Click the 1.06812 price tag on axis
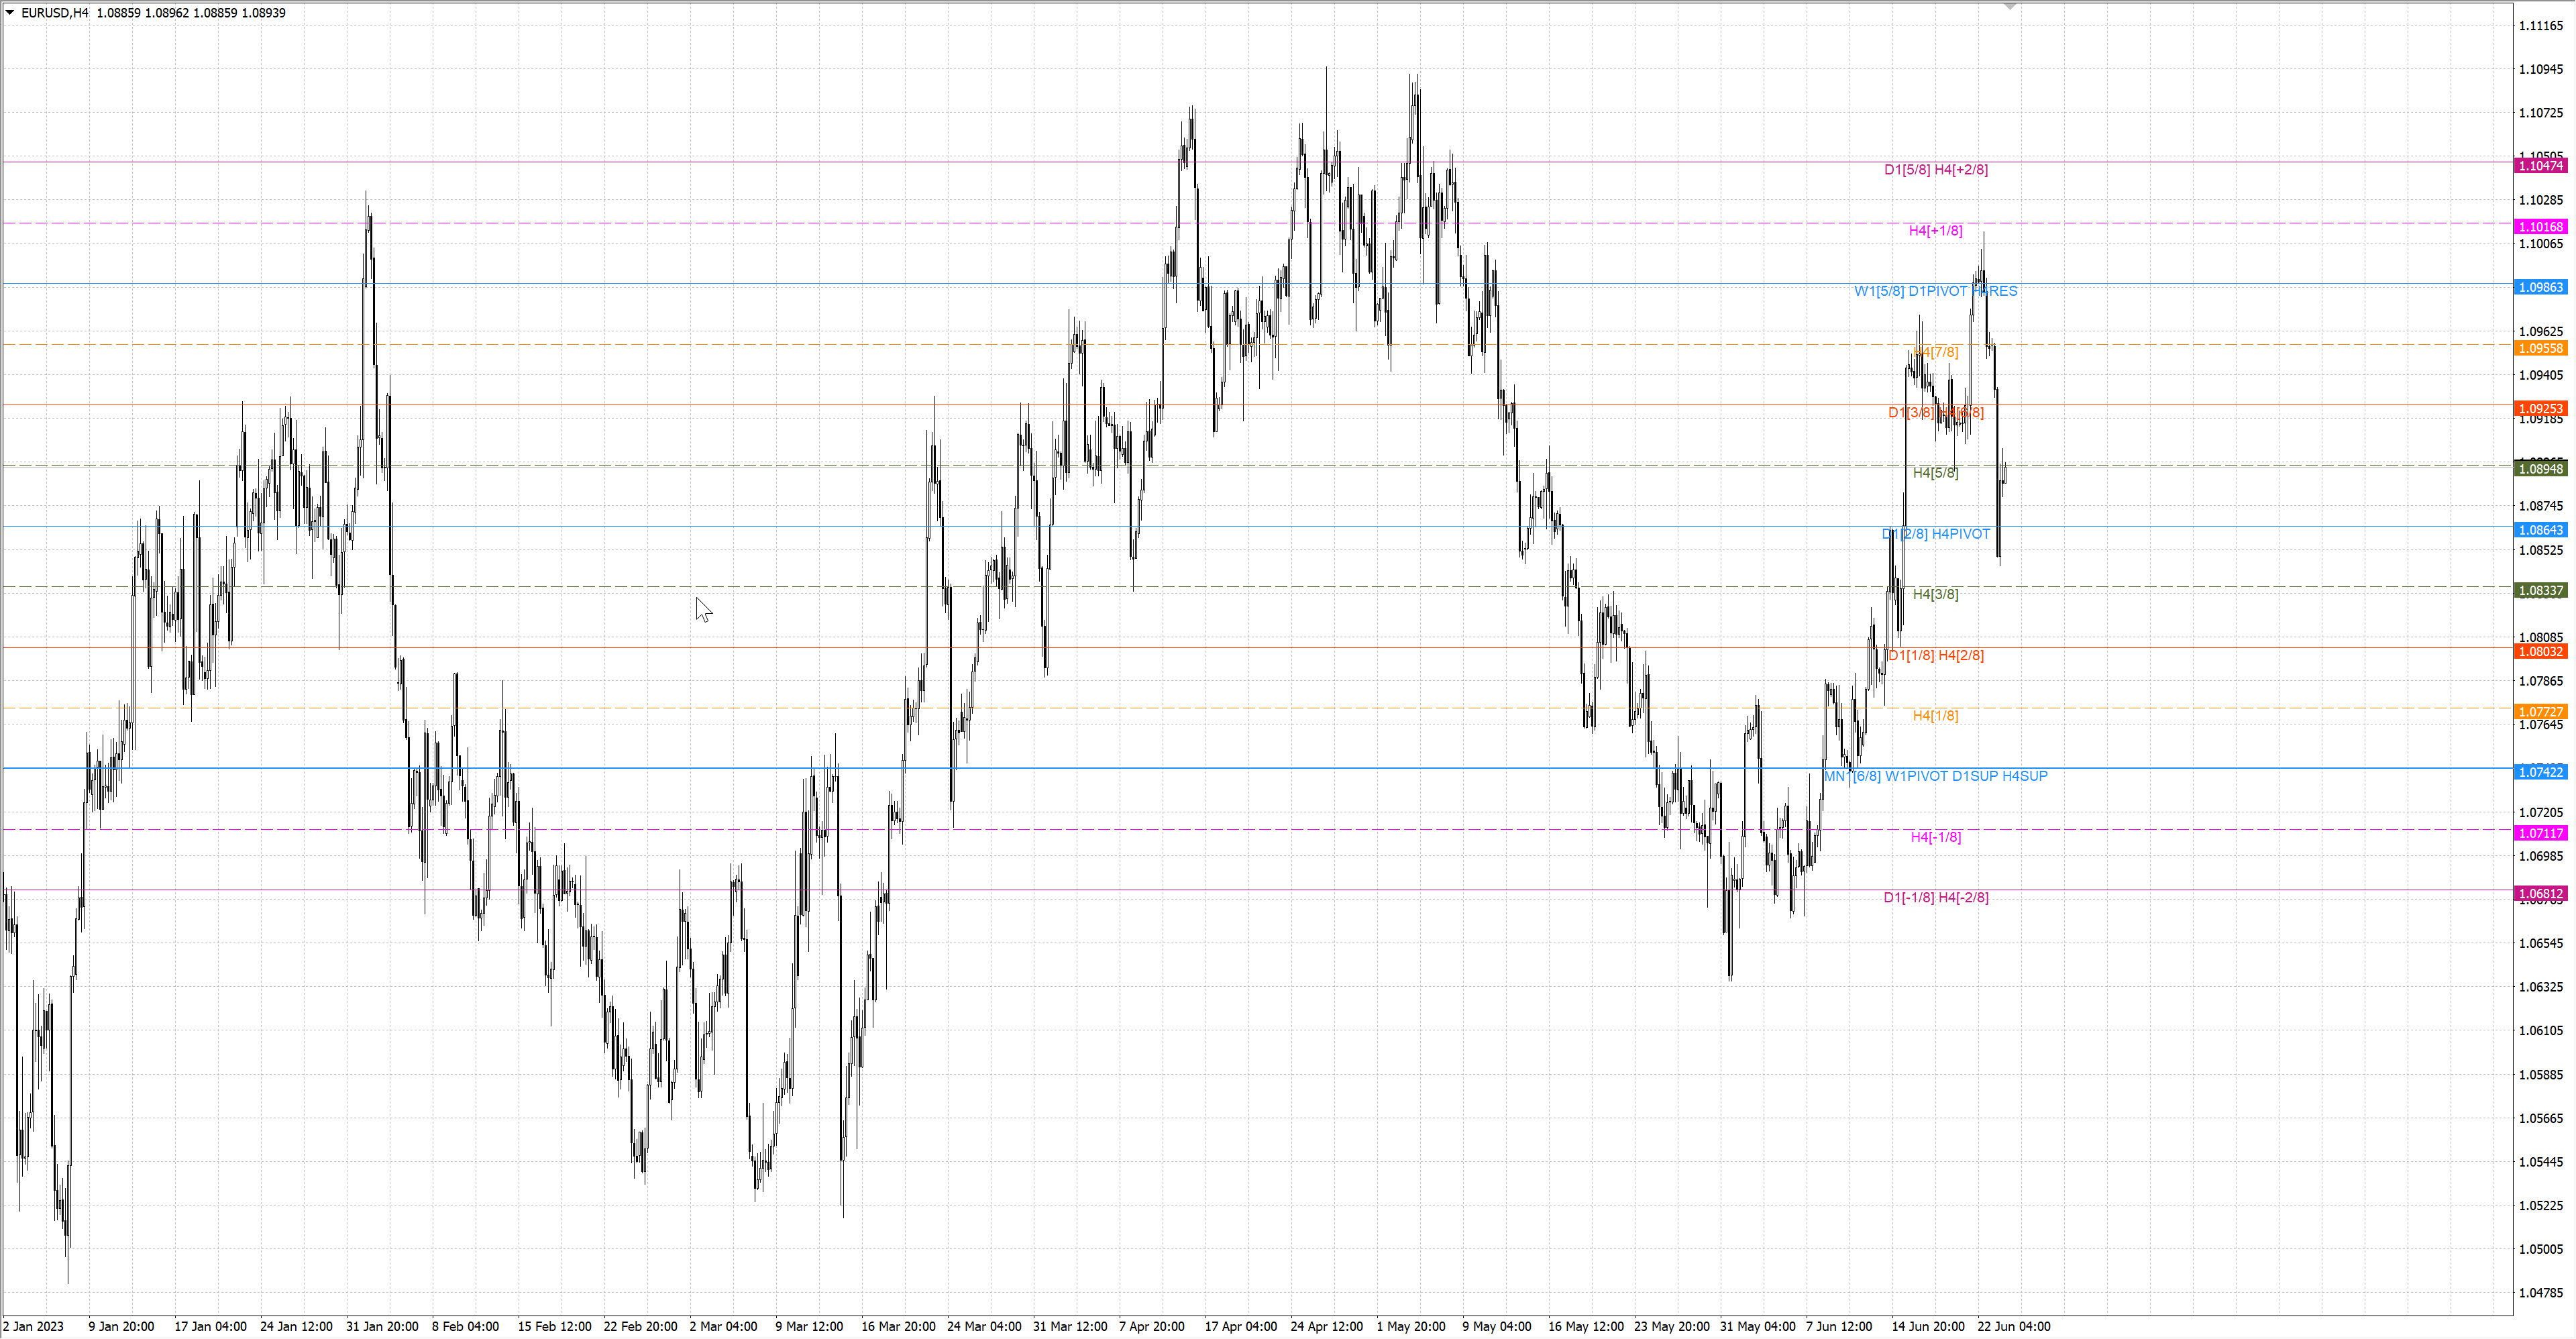2576x1339 pixels. (x=2540, y=894)
